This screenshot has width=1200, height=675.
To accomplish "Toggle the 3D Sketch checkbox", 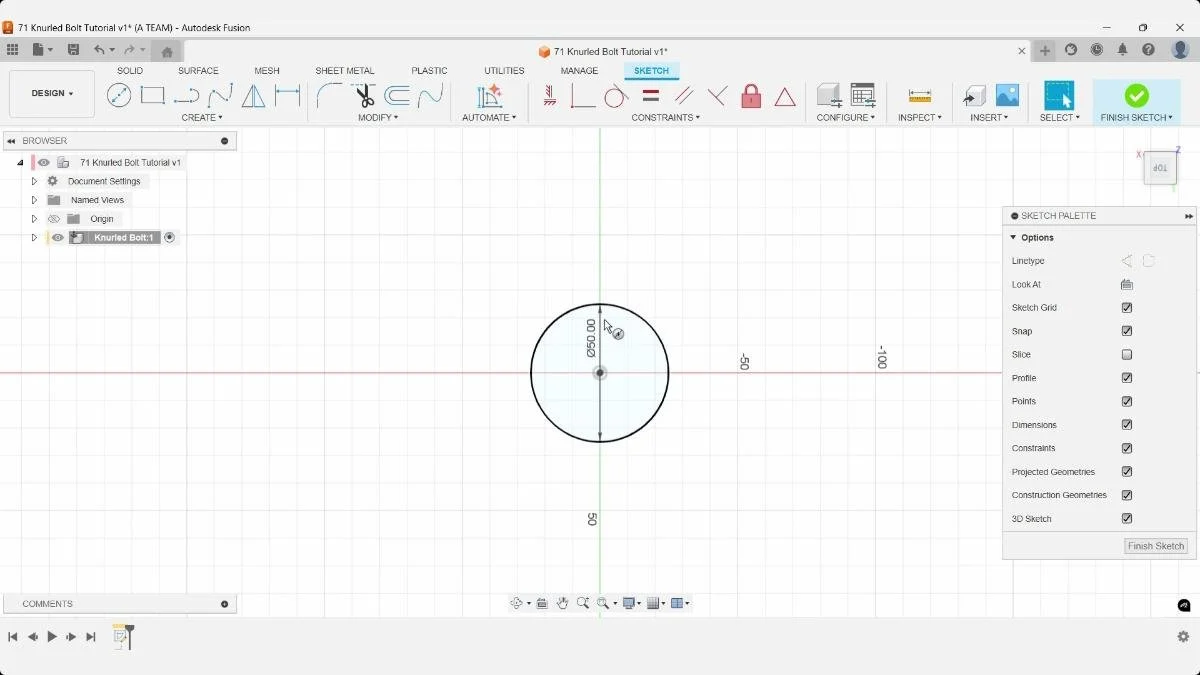I will [x=1127, y=519].
